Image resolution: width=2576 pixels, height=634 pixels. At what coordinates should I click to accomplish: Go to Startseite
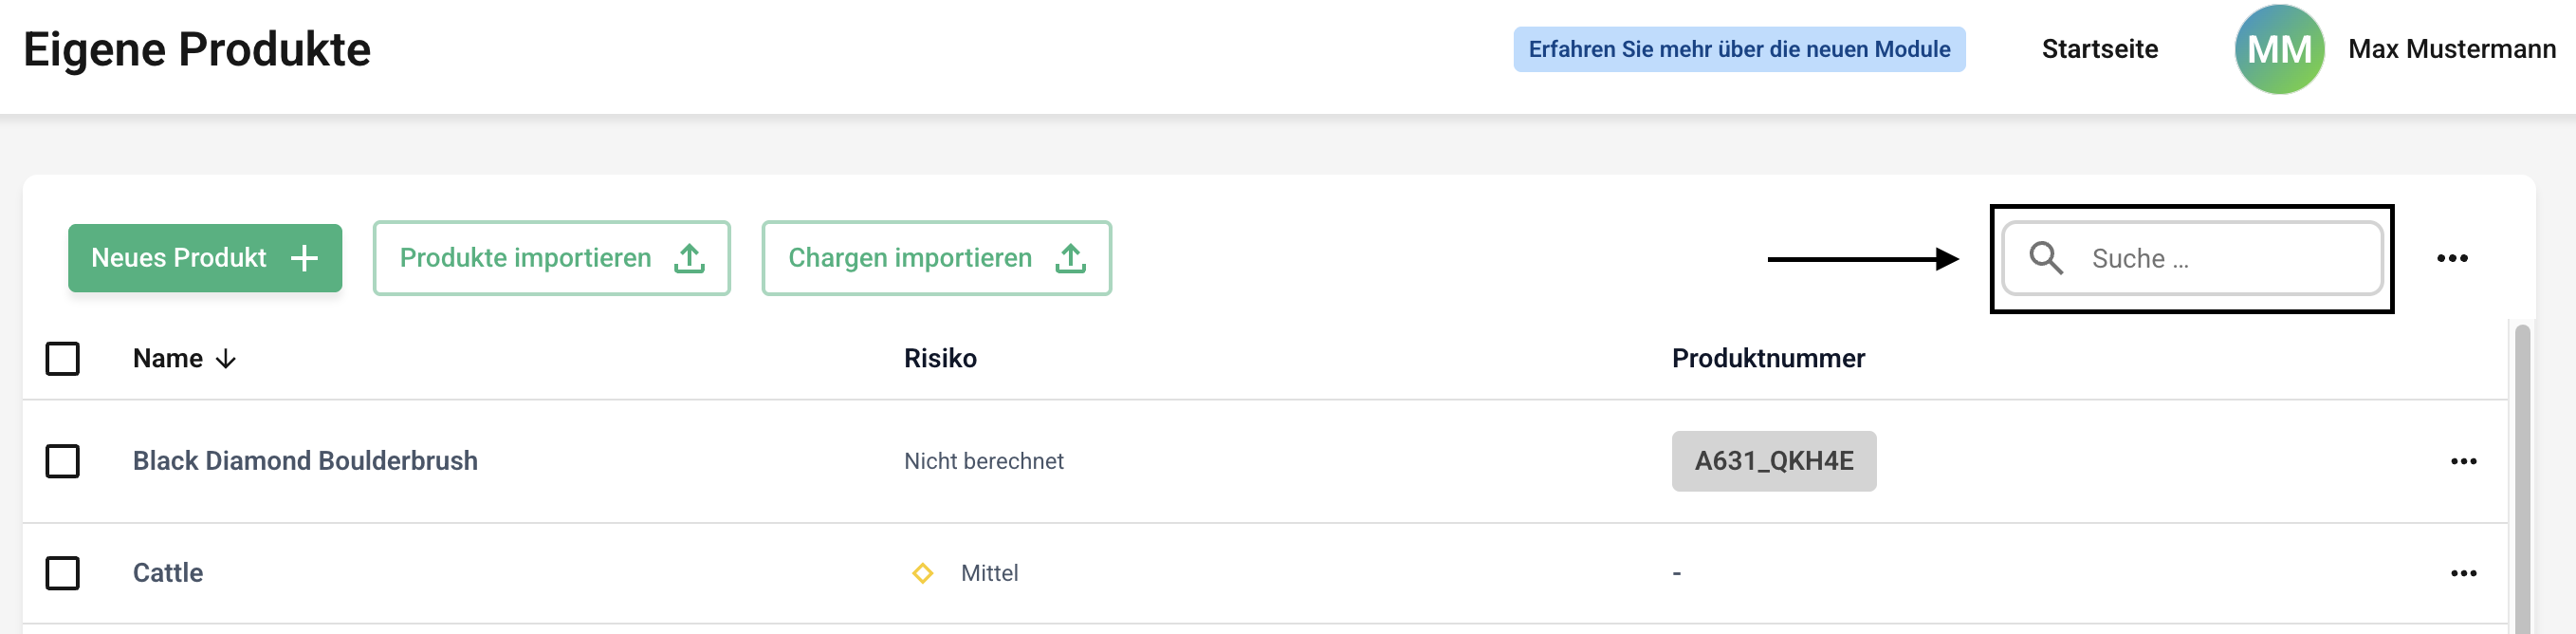[2099, 49]
